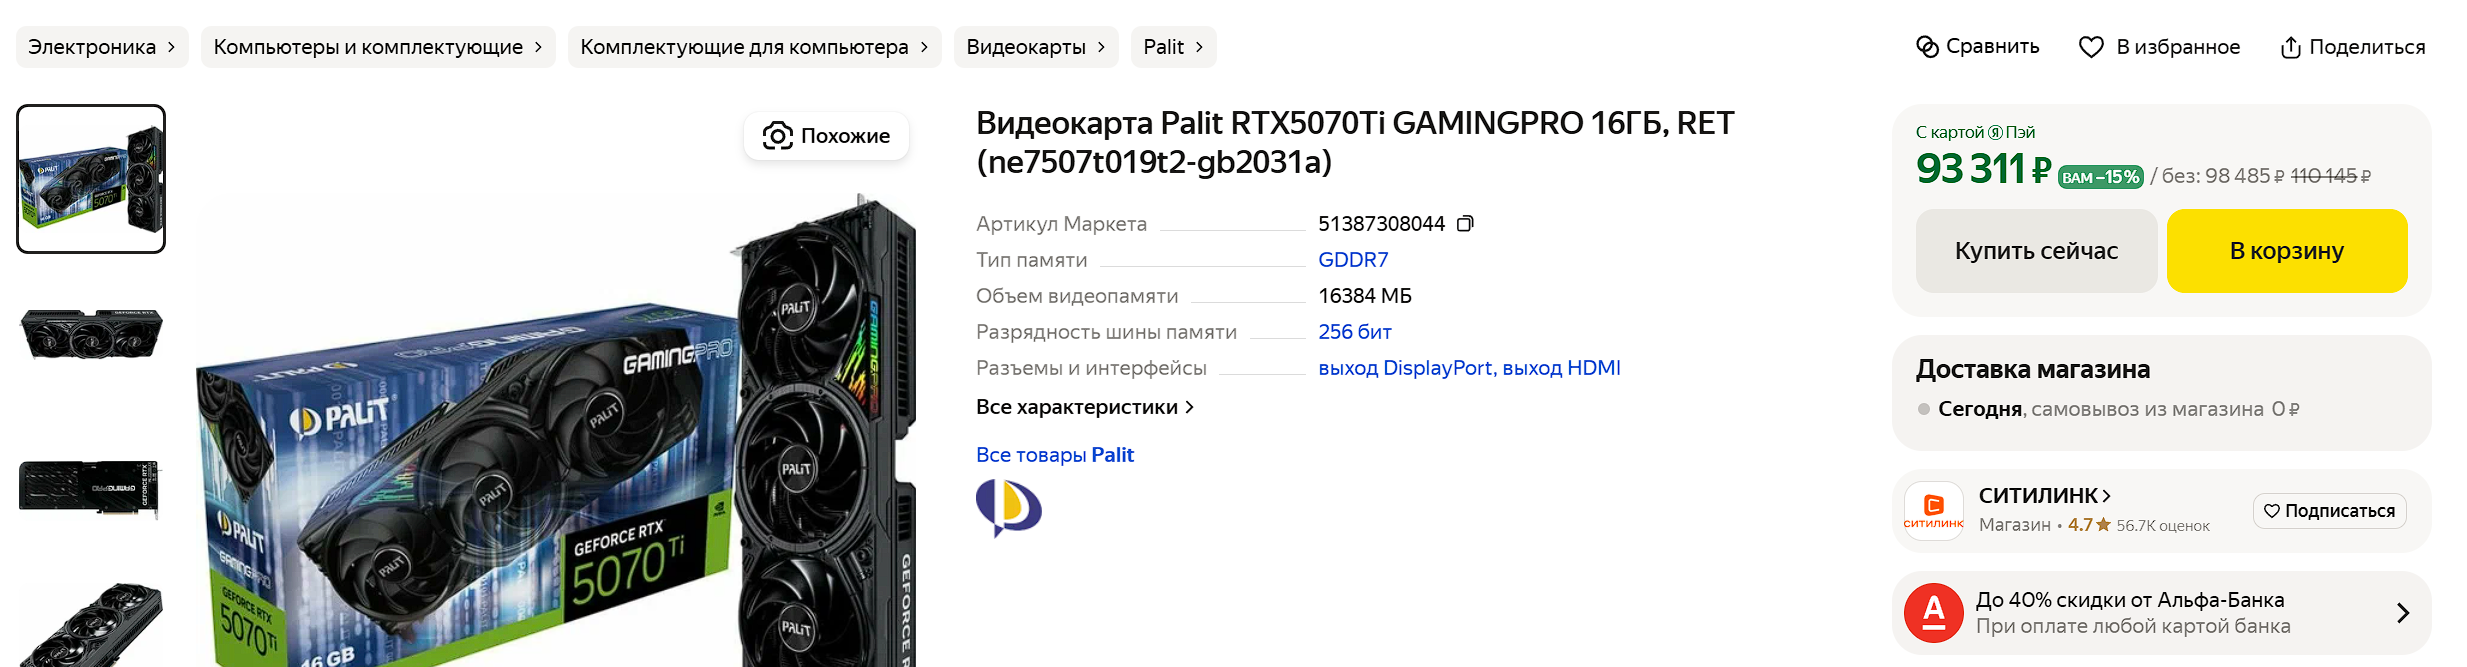Expand СИТИЛИНК store name chevron

tap(2106, 496)
